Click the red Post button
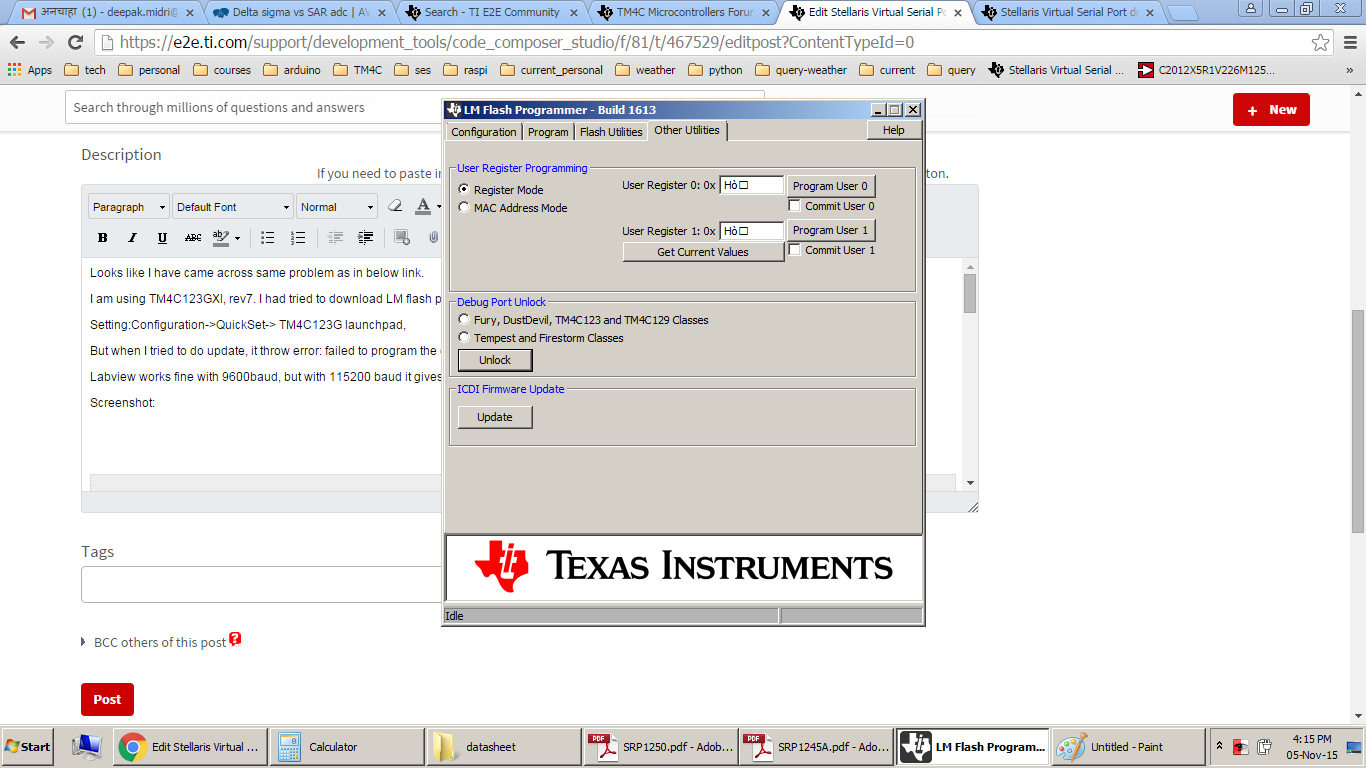The height and width of the screenshot is (768, 1366). 107,699
